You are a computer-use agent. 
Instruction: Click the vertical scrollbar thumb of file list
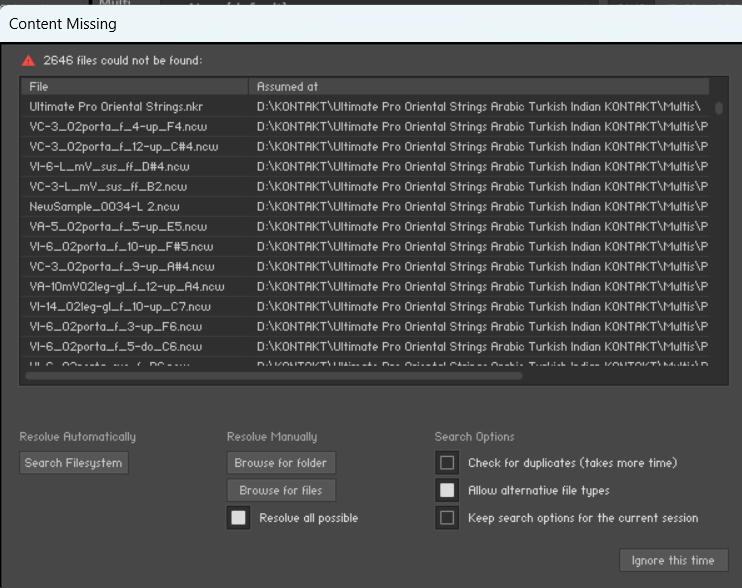[719, 108]
